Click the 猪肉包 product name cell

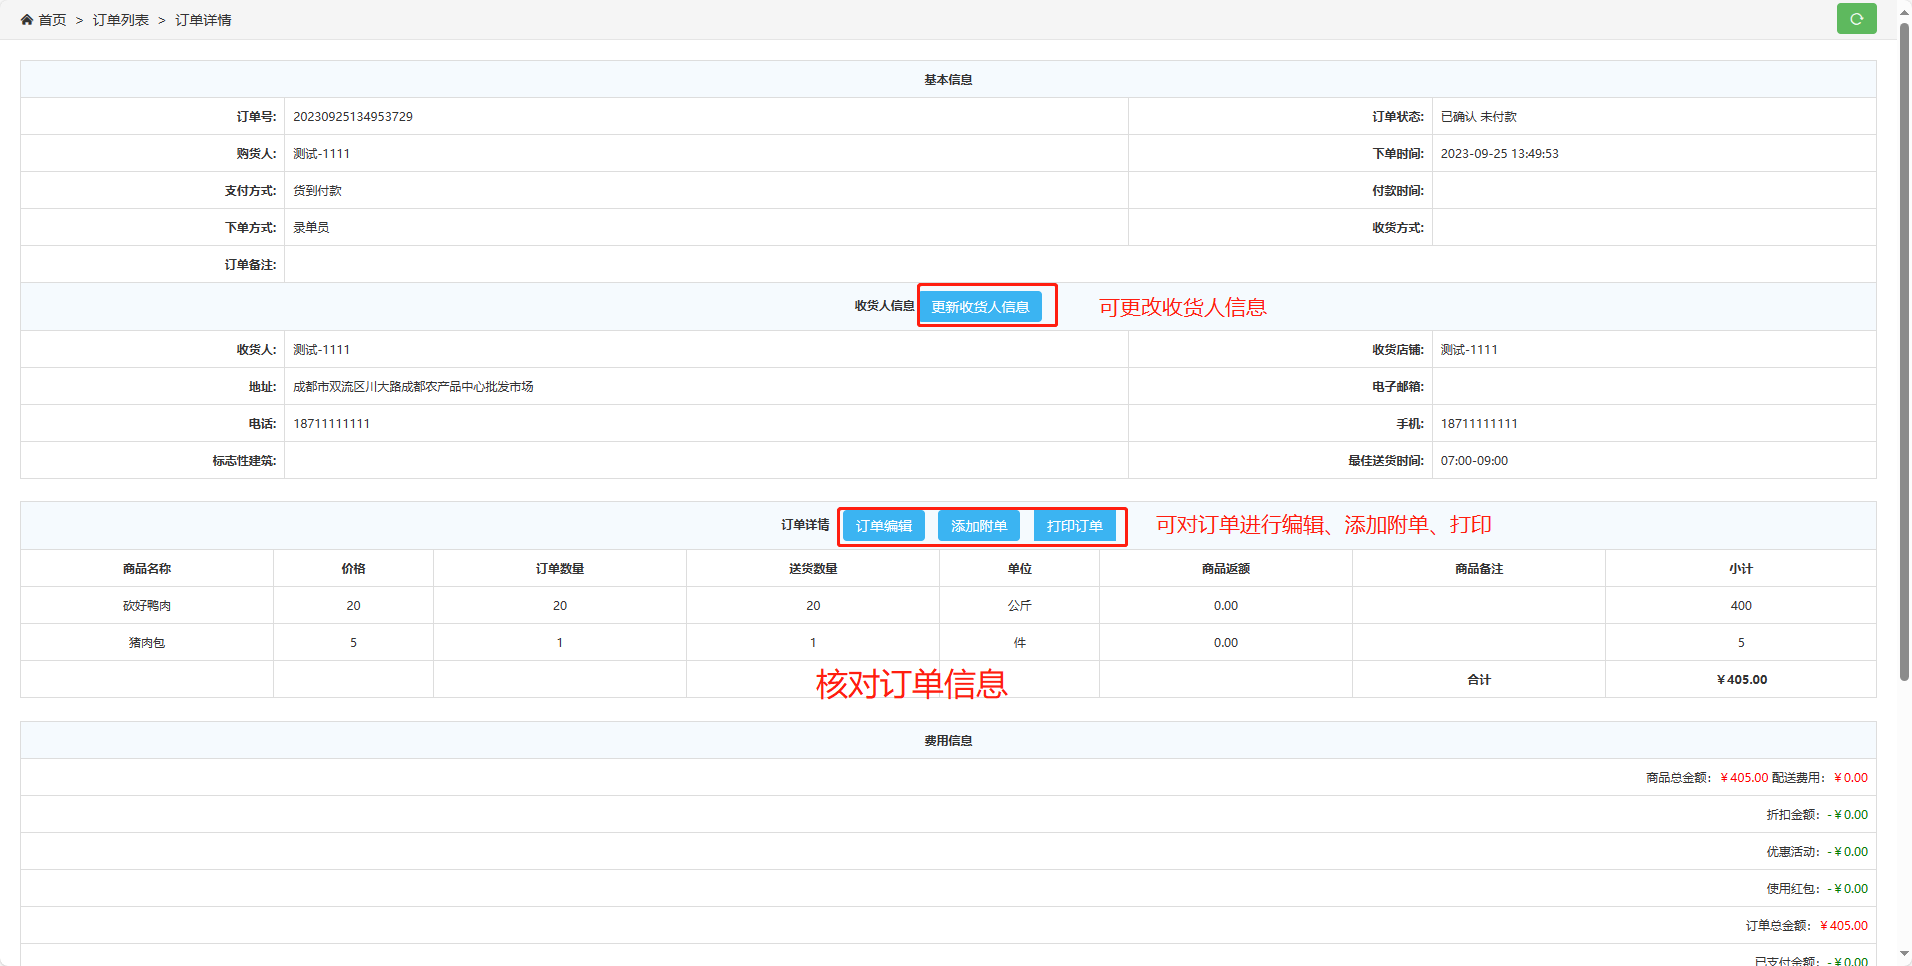[147, 643]
